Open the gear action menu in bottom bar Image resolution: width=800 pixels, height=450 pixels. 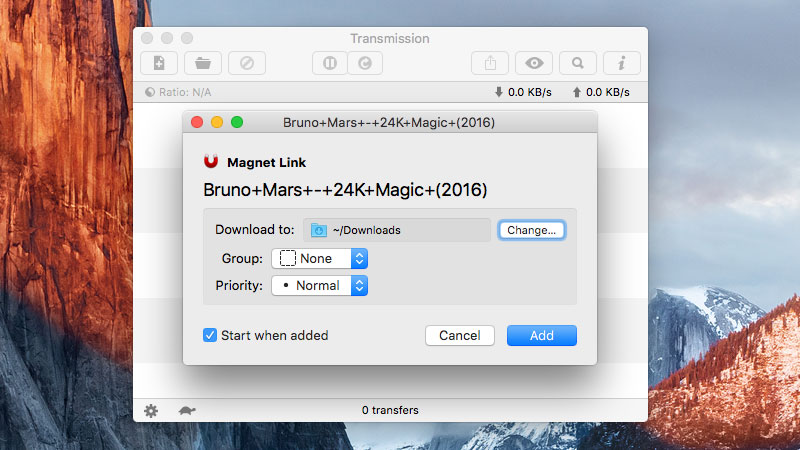tap(151, 410)
